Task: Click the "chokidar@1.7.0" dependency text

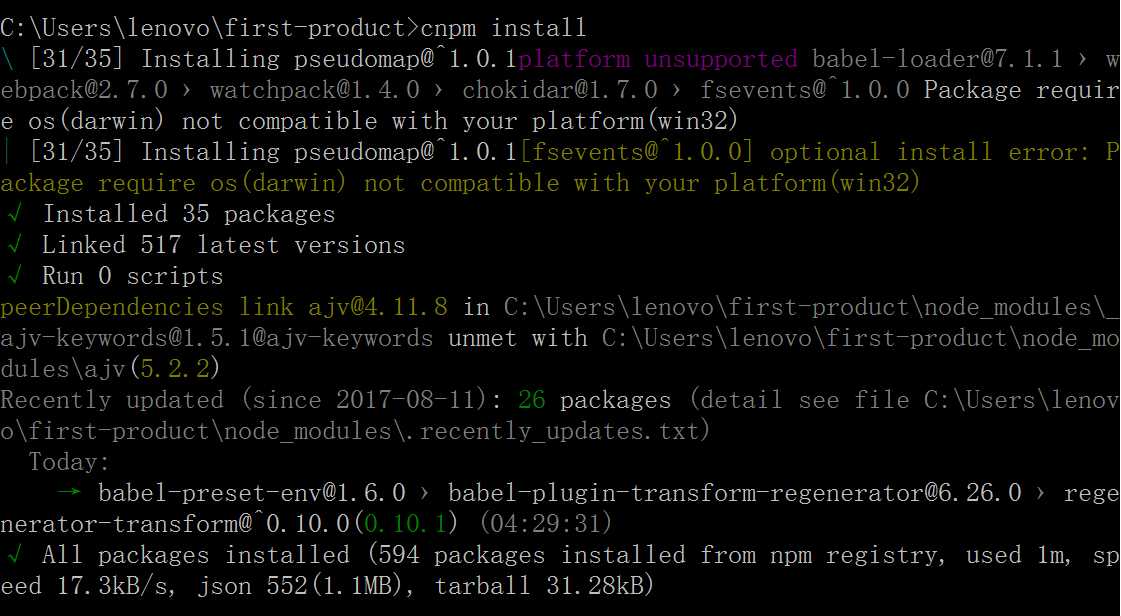Action: tap(559, 90)
